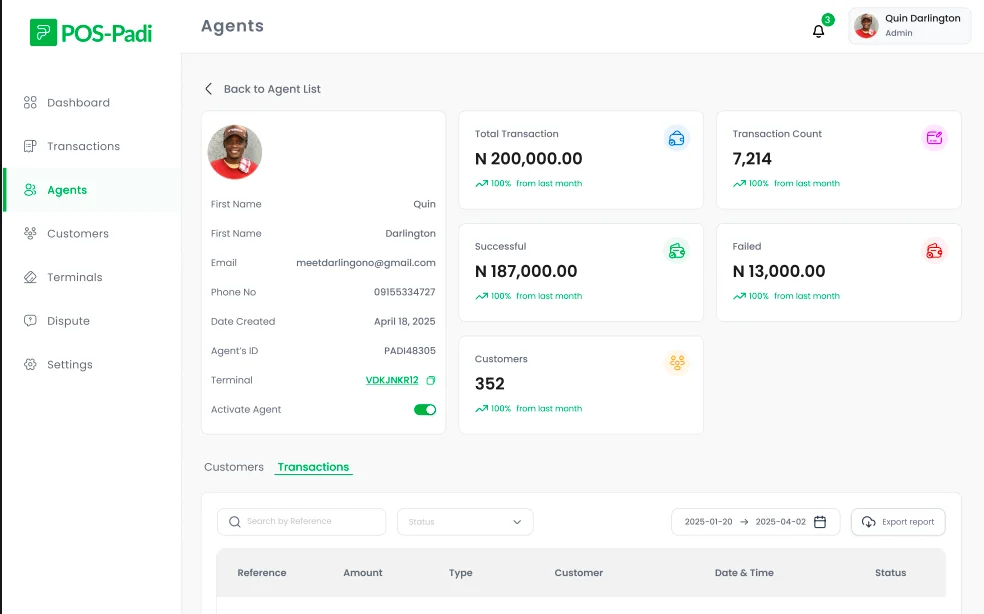Toggle the Activate Agent switch
Image resolution: width=984 pixels, height=614 pixels.
click(x=425, y=410)
